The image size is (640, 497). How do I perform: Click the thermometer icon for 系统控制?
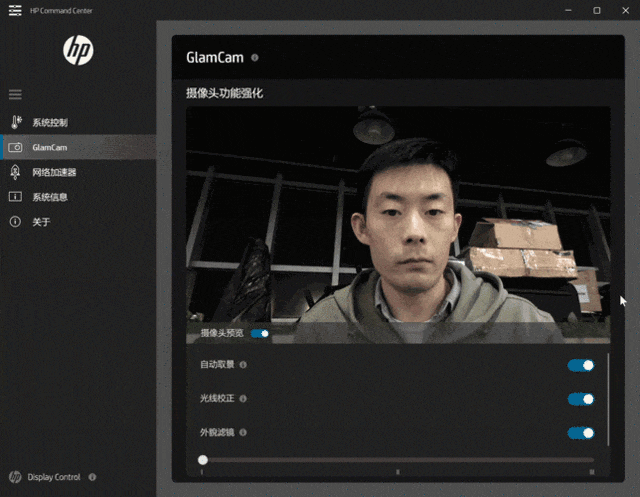point(16,122)
